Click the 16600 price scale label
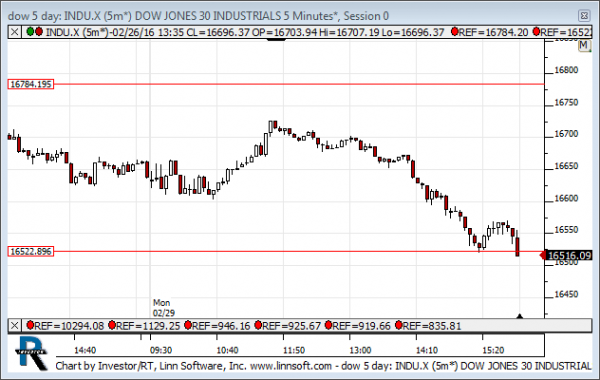 click(x=566, y=198)
